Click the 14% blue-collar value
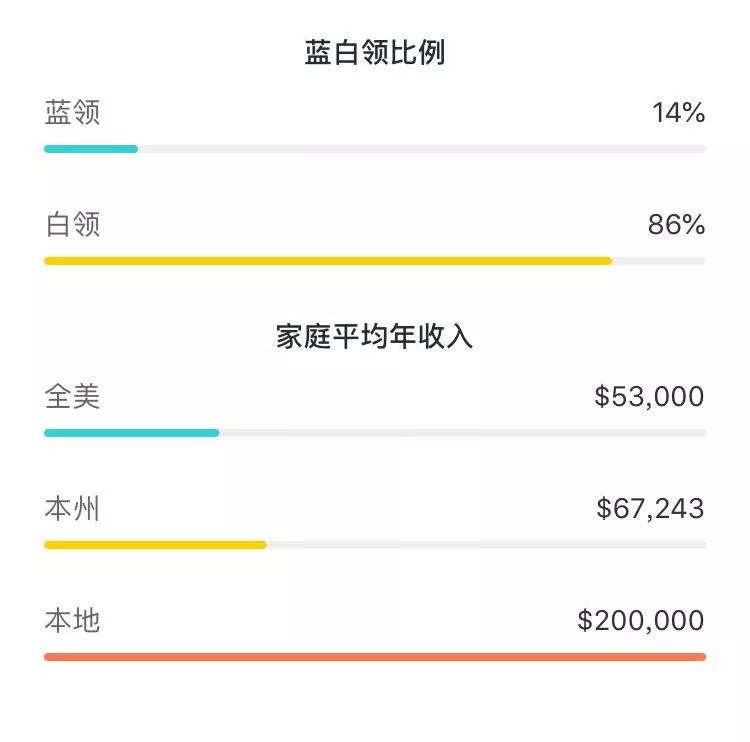Viewport: 750px width, 742px height. (x=678, y=113)
